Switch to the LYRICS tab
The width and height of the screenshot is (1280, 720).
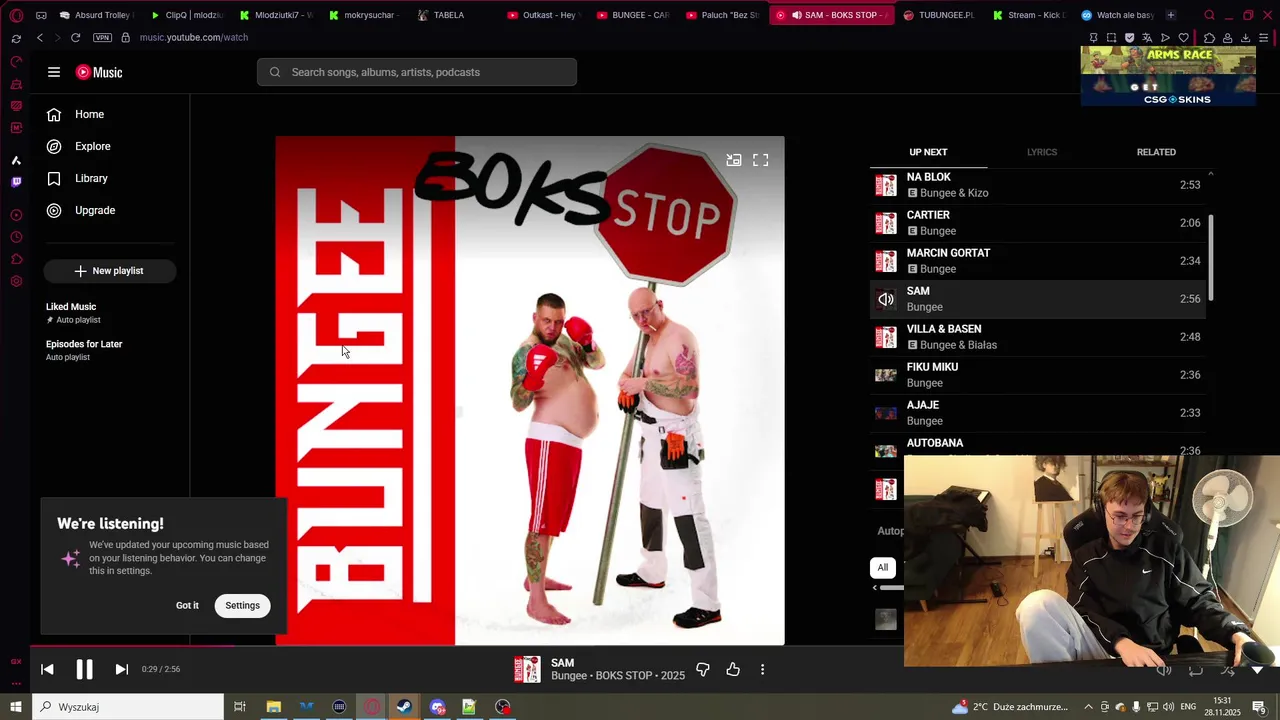[x=1042, y=152]
